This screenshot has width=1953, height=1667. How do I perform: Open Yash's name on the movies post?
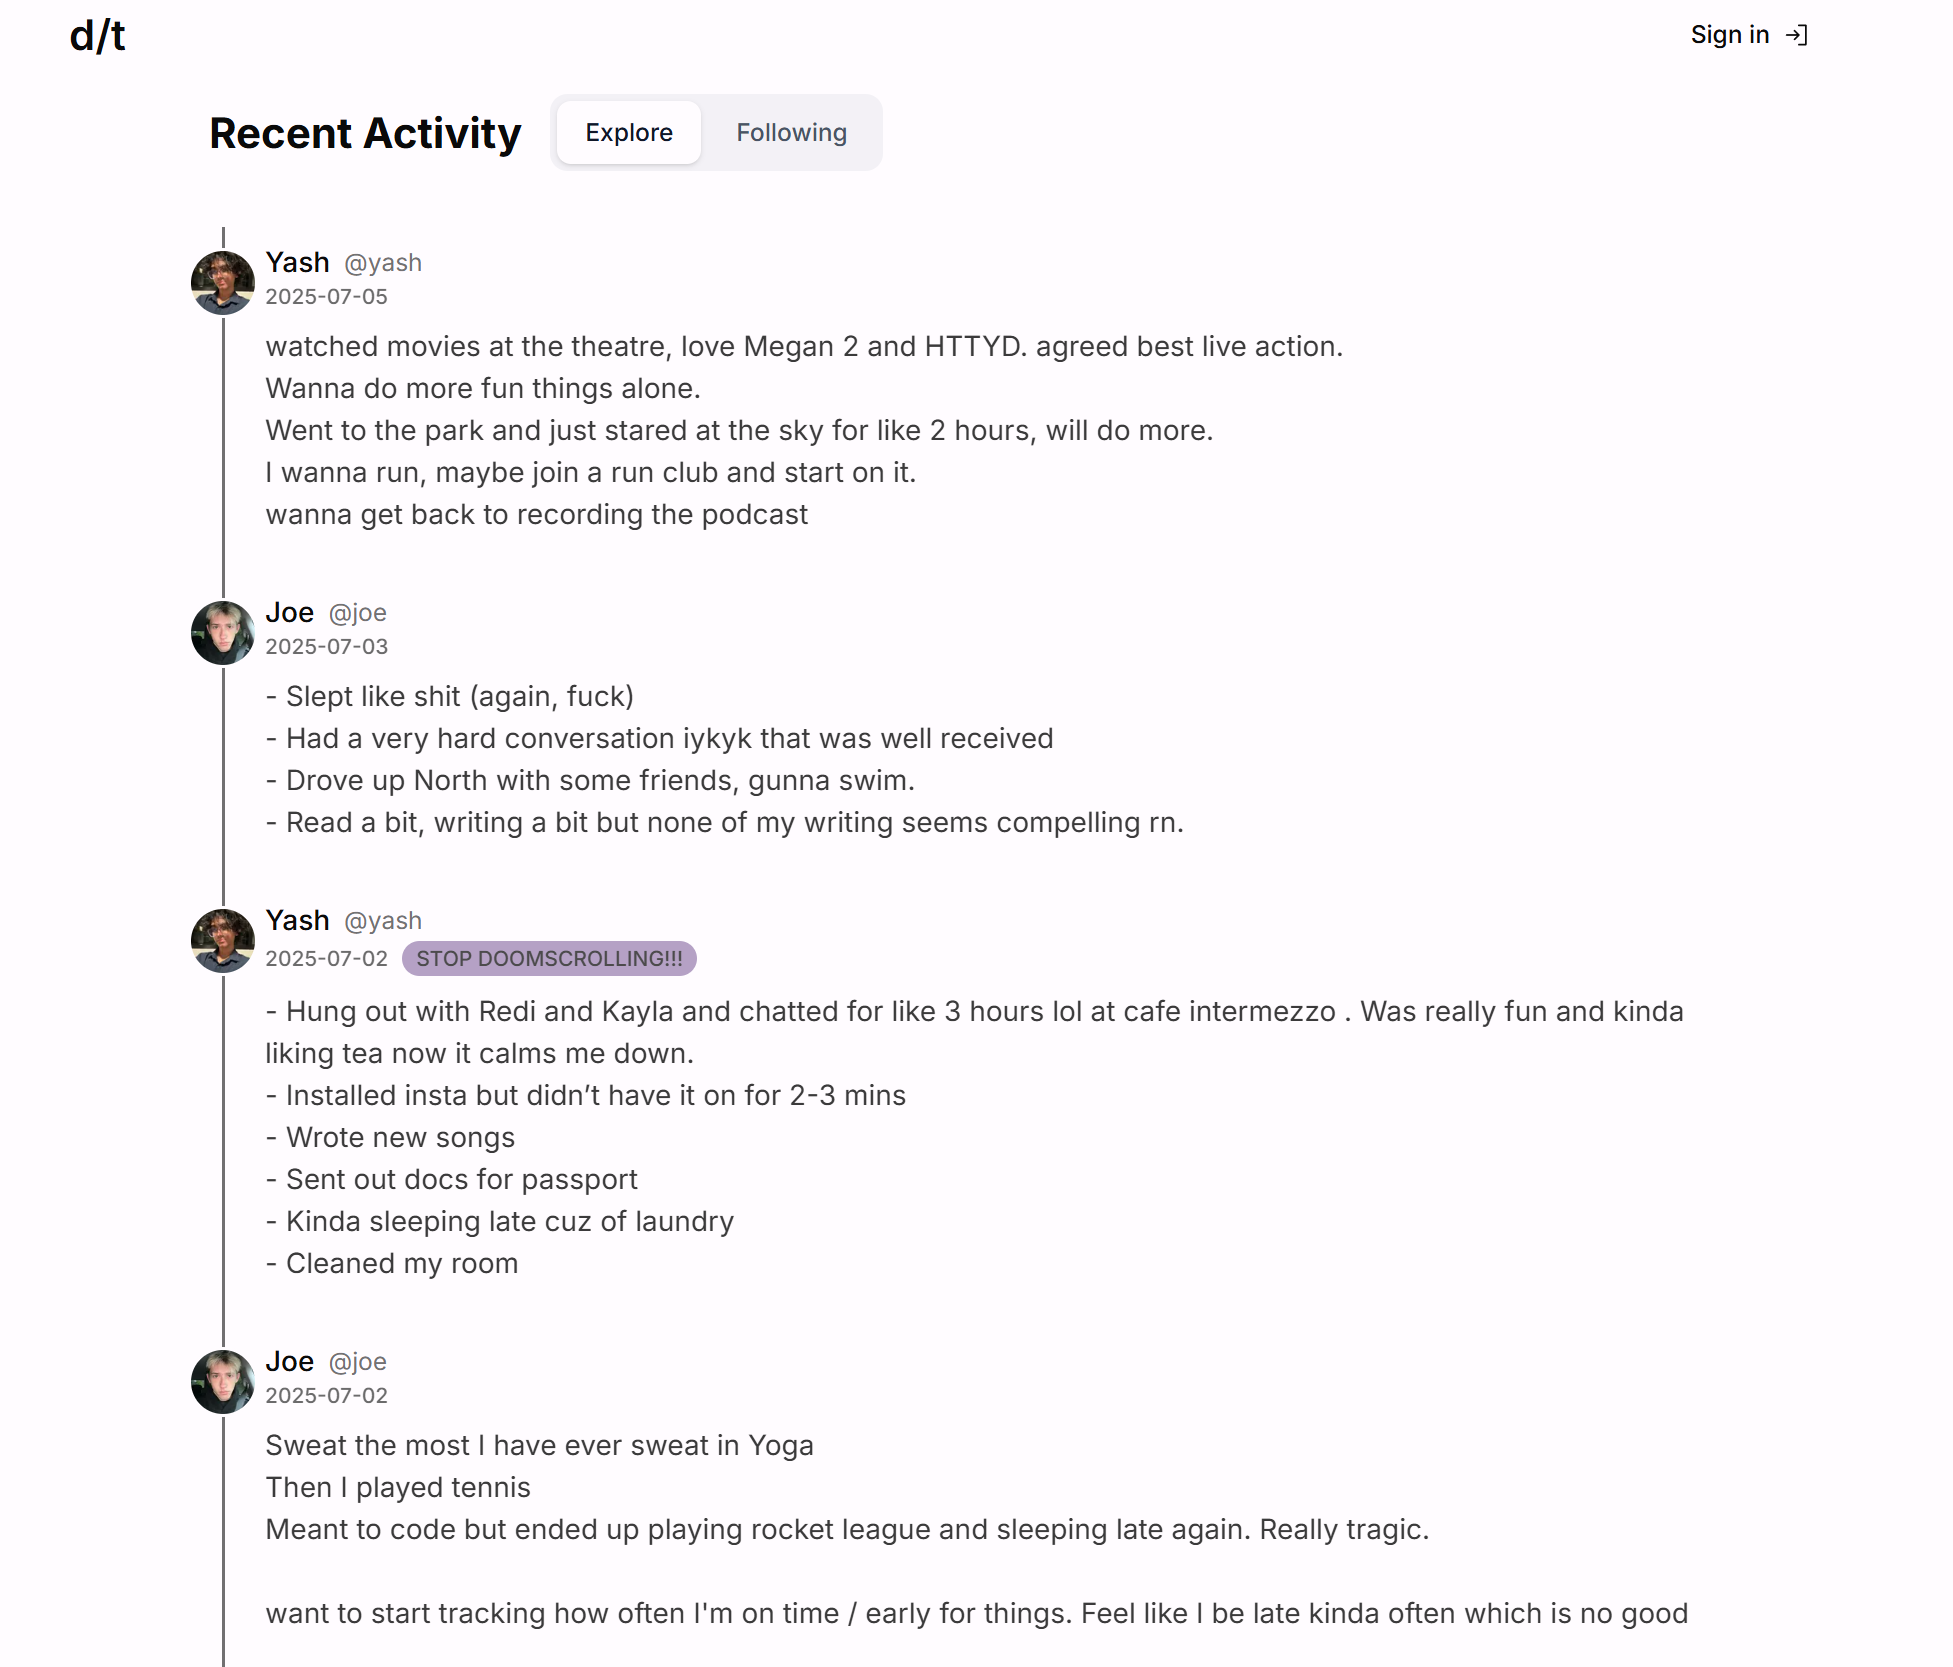(297, 262)
